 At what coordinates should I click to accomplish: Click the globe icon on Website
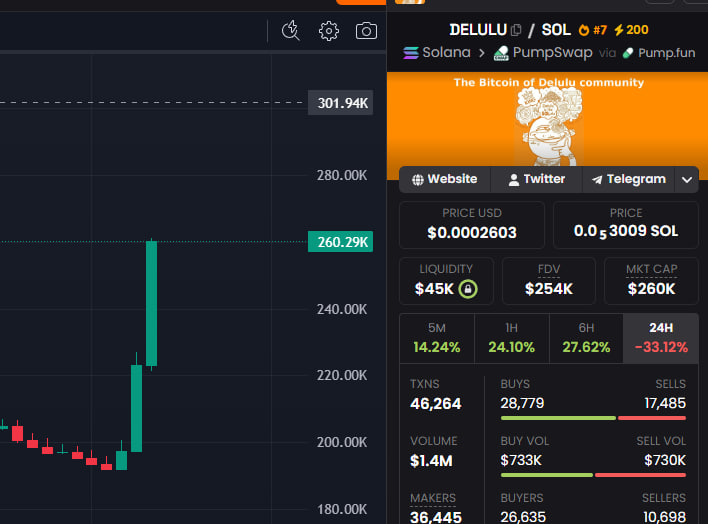click(418, 180)
